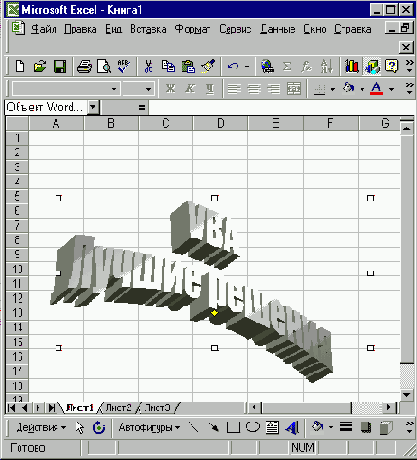Expand the font name dropdown
The image size is (417, 460).
coord(114,89)
